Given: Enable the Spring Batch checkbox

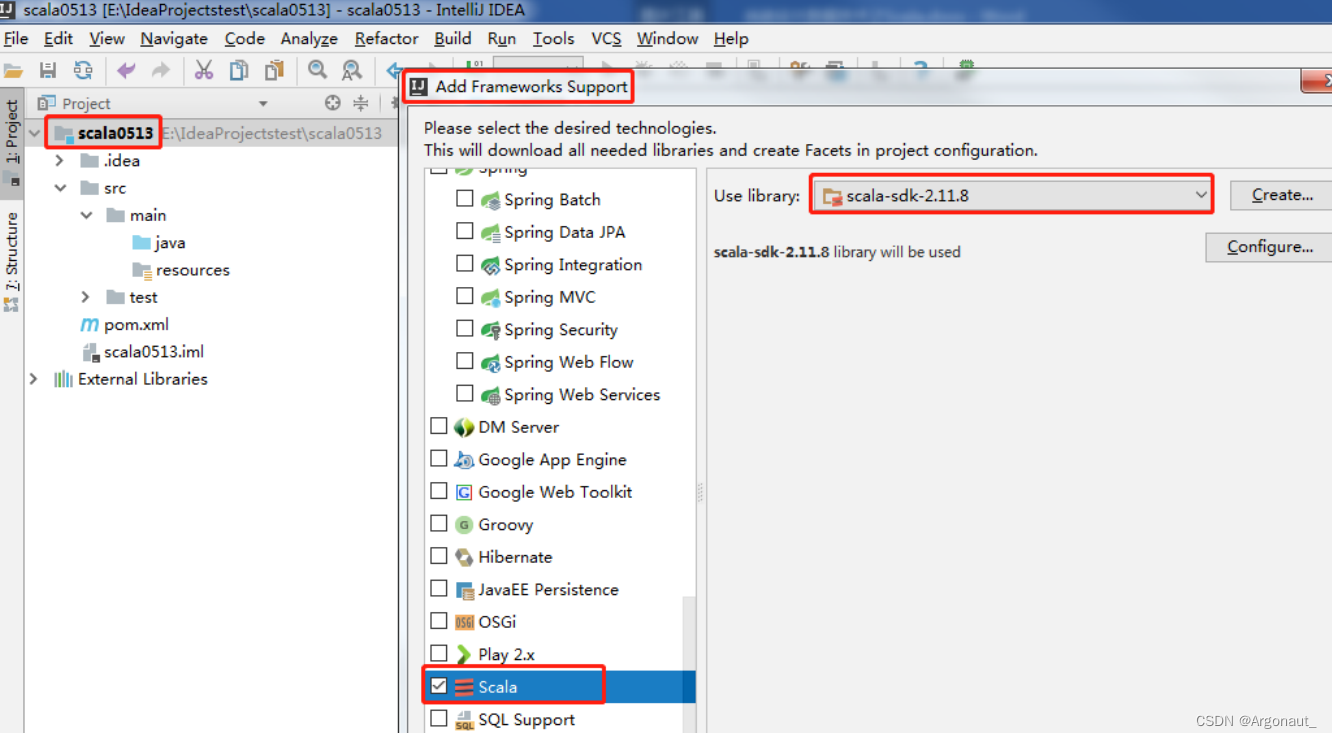Looking at the screenshot, I should pyautogui.click(x=465, y=199).
